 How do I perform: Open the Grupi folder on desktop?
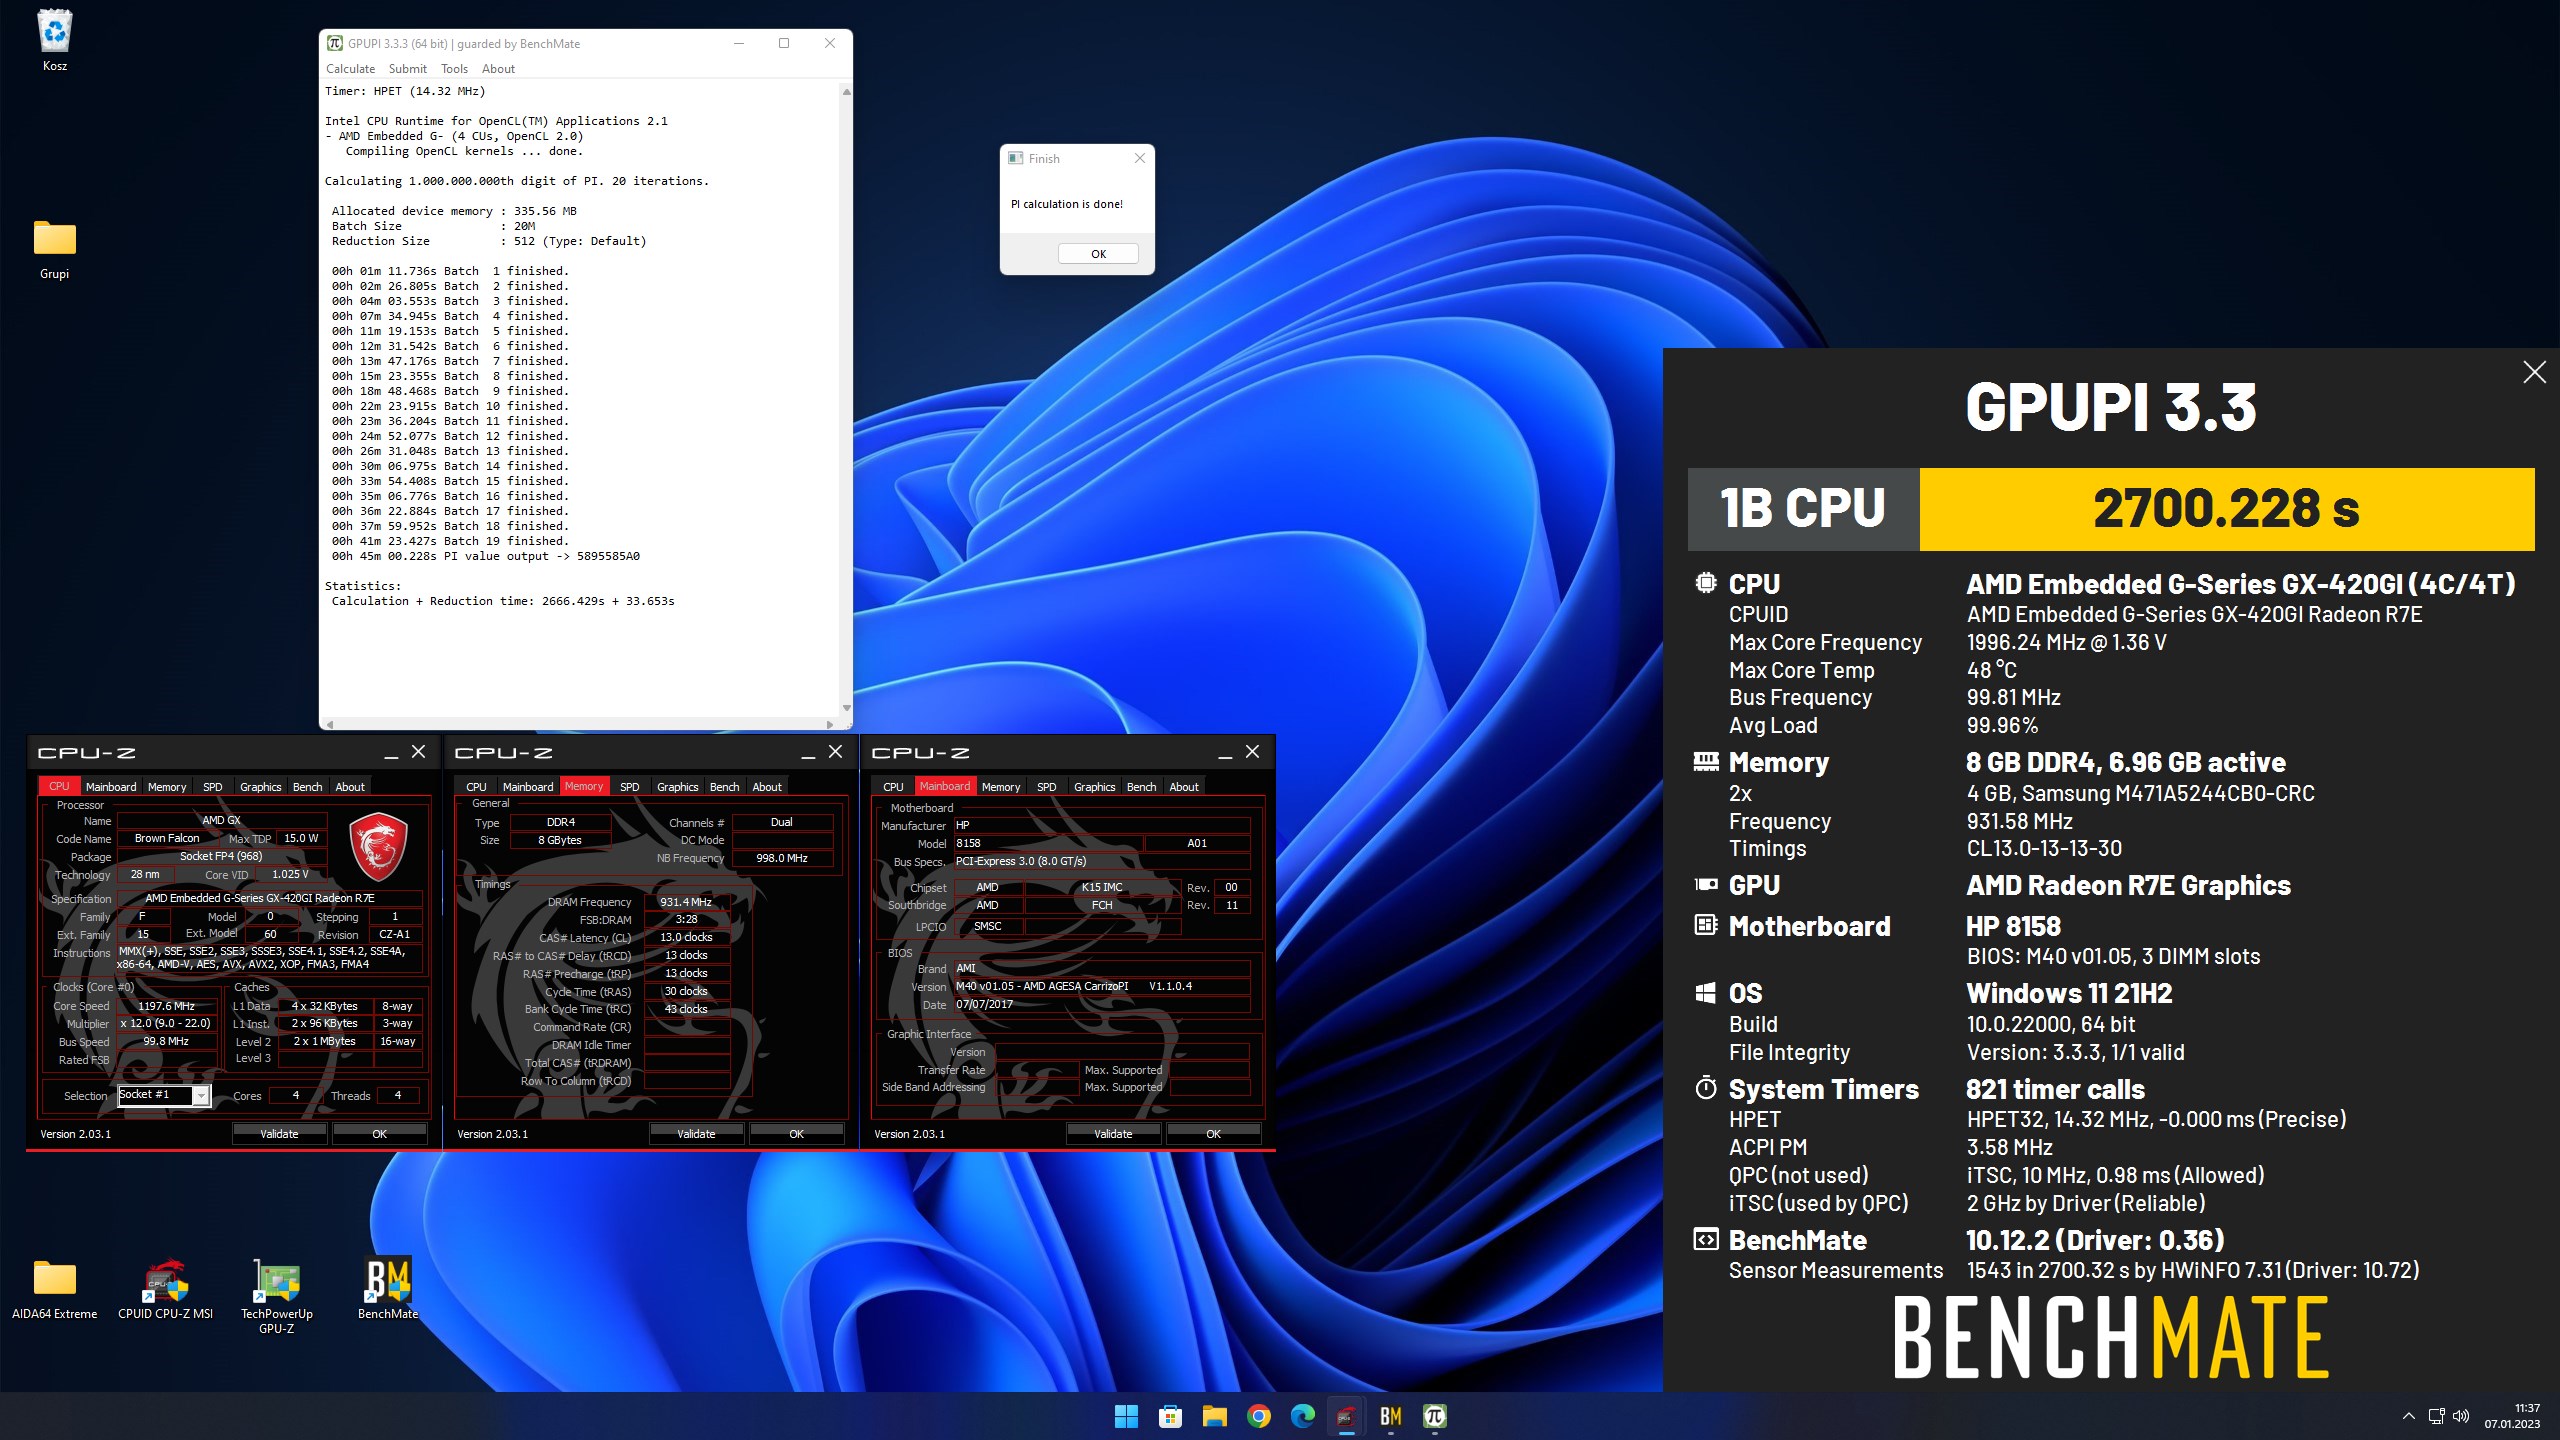coord(55,250)
